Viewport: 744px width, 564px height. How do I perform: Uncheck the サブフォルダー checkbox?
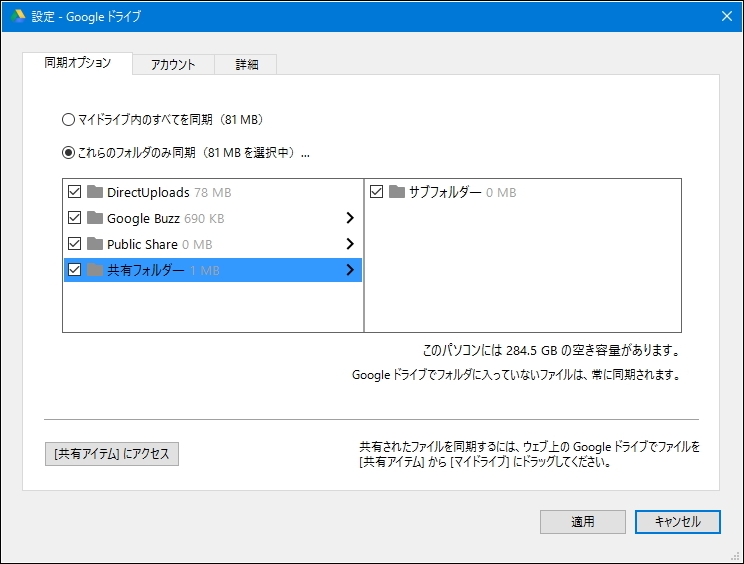(x=376, y=192)
